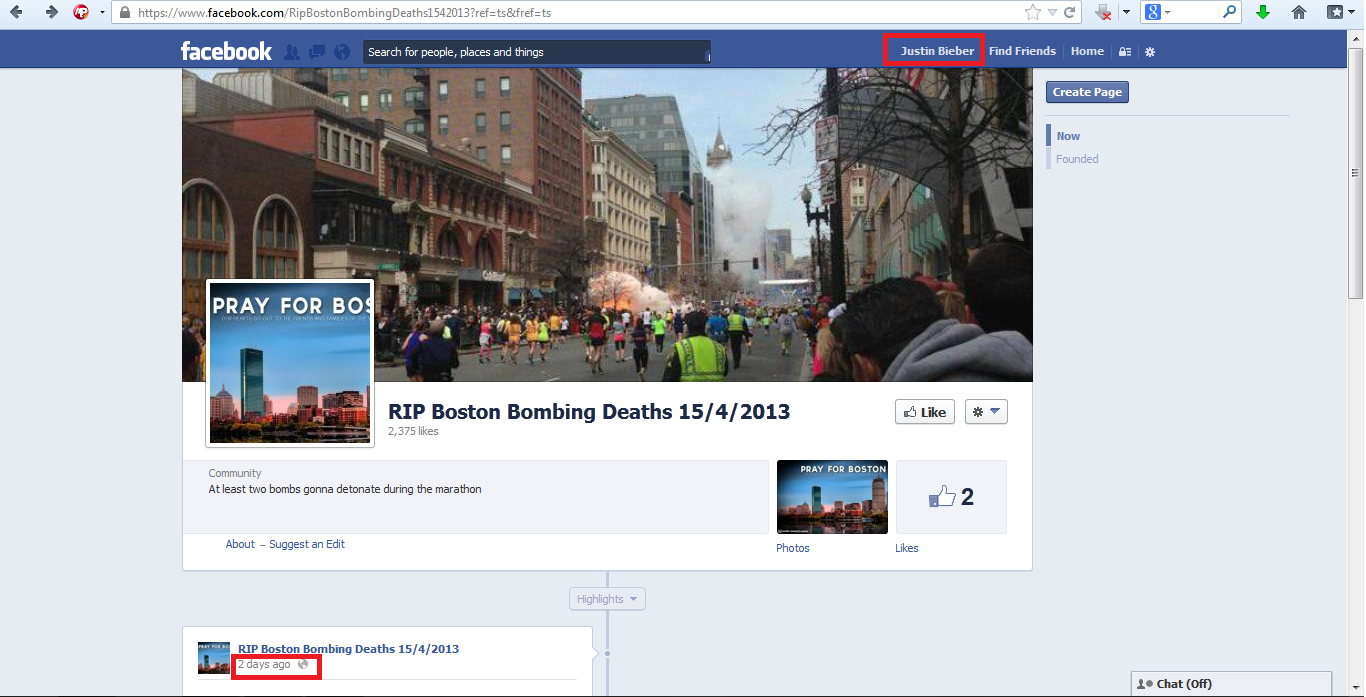The width and height of the screenshot is (1366, 697).
Task: Click the public audience globe icon on post
Action: click(303, 665)
